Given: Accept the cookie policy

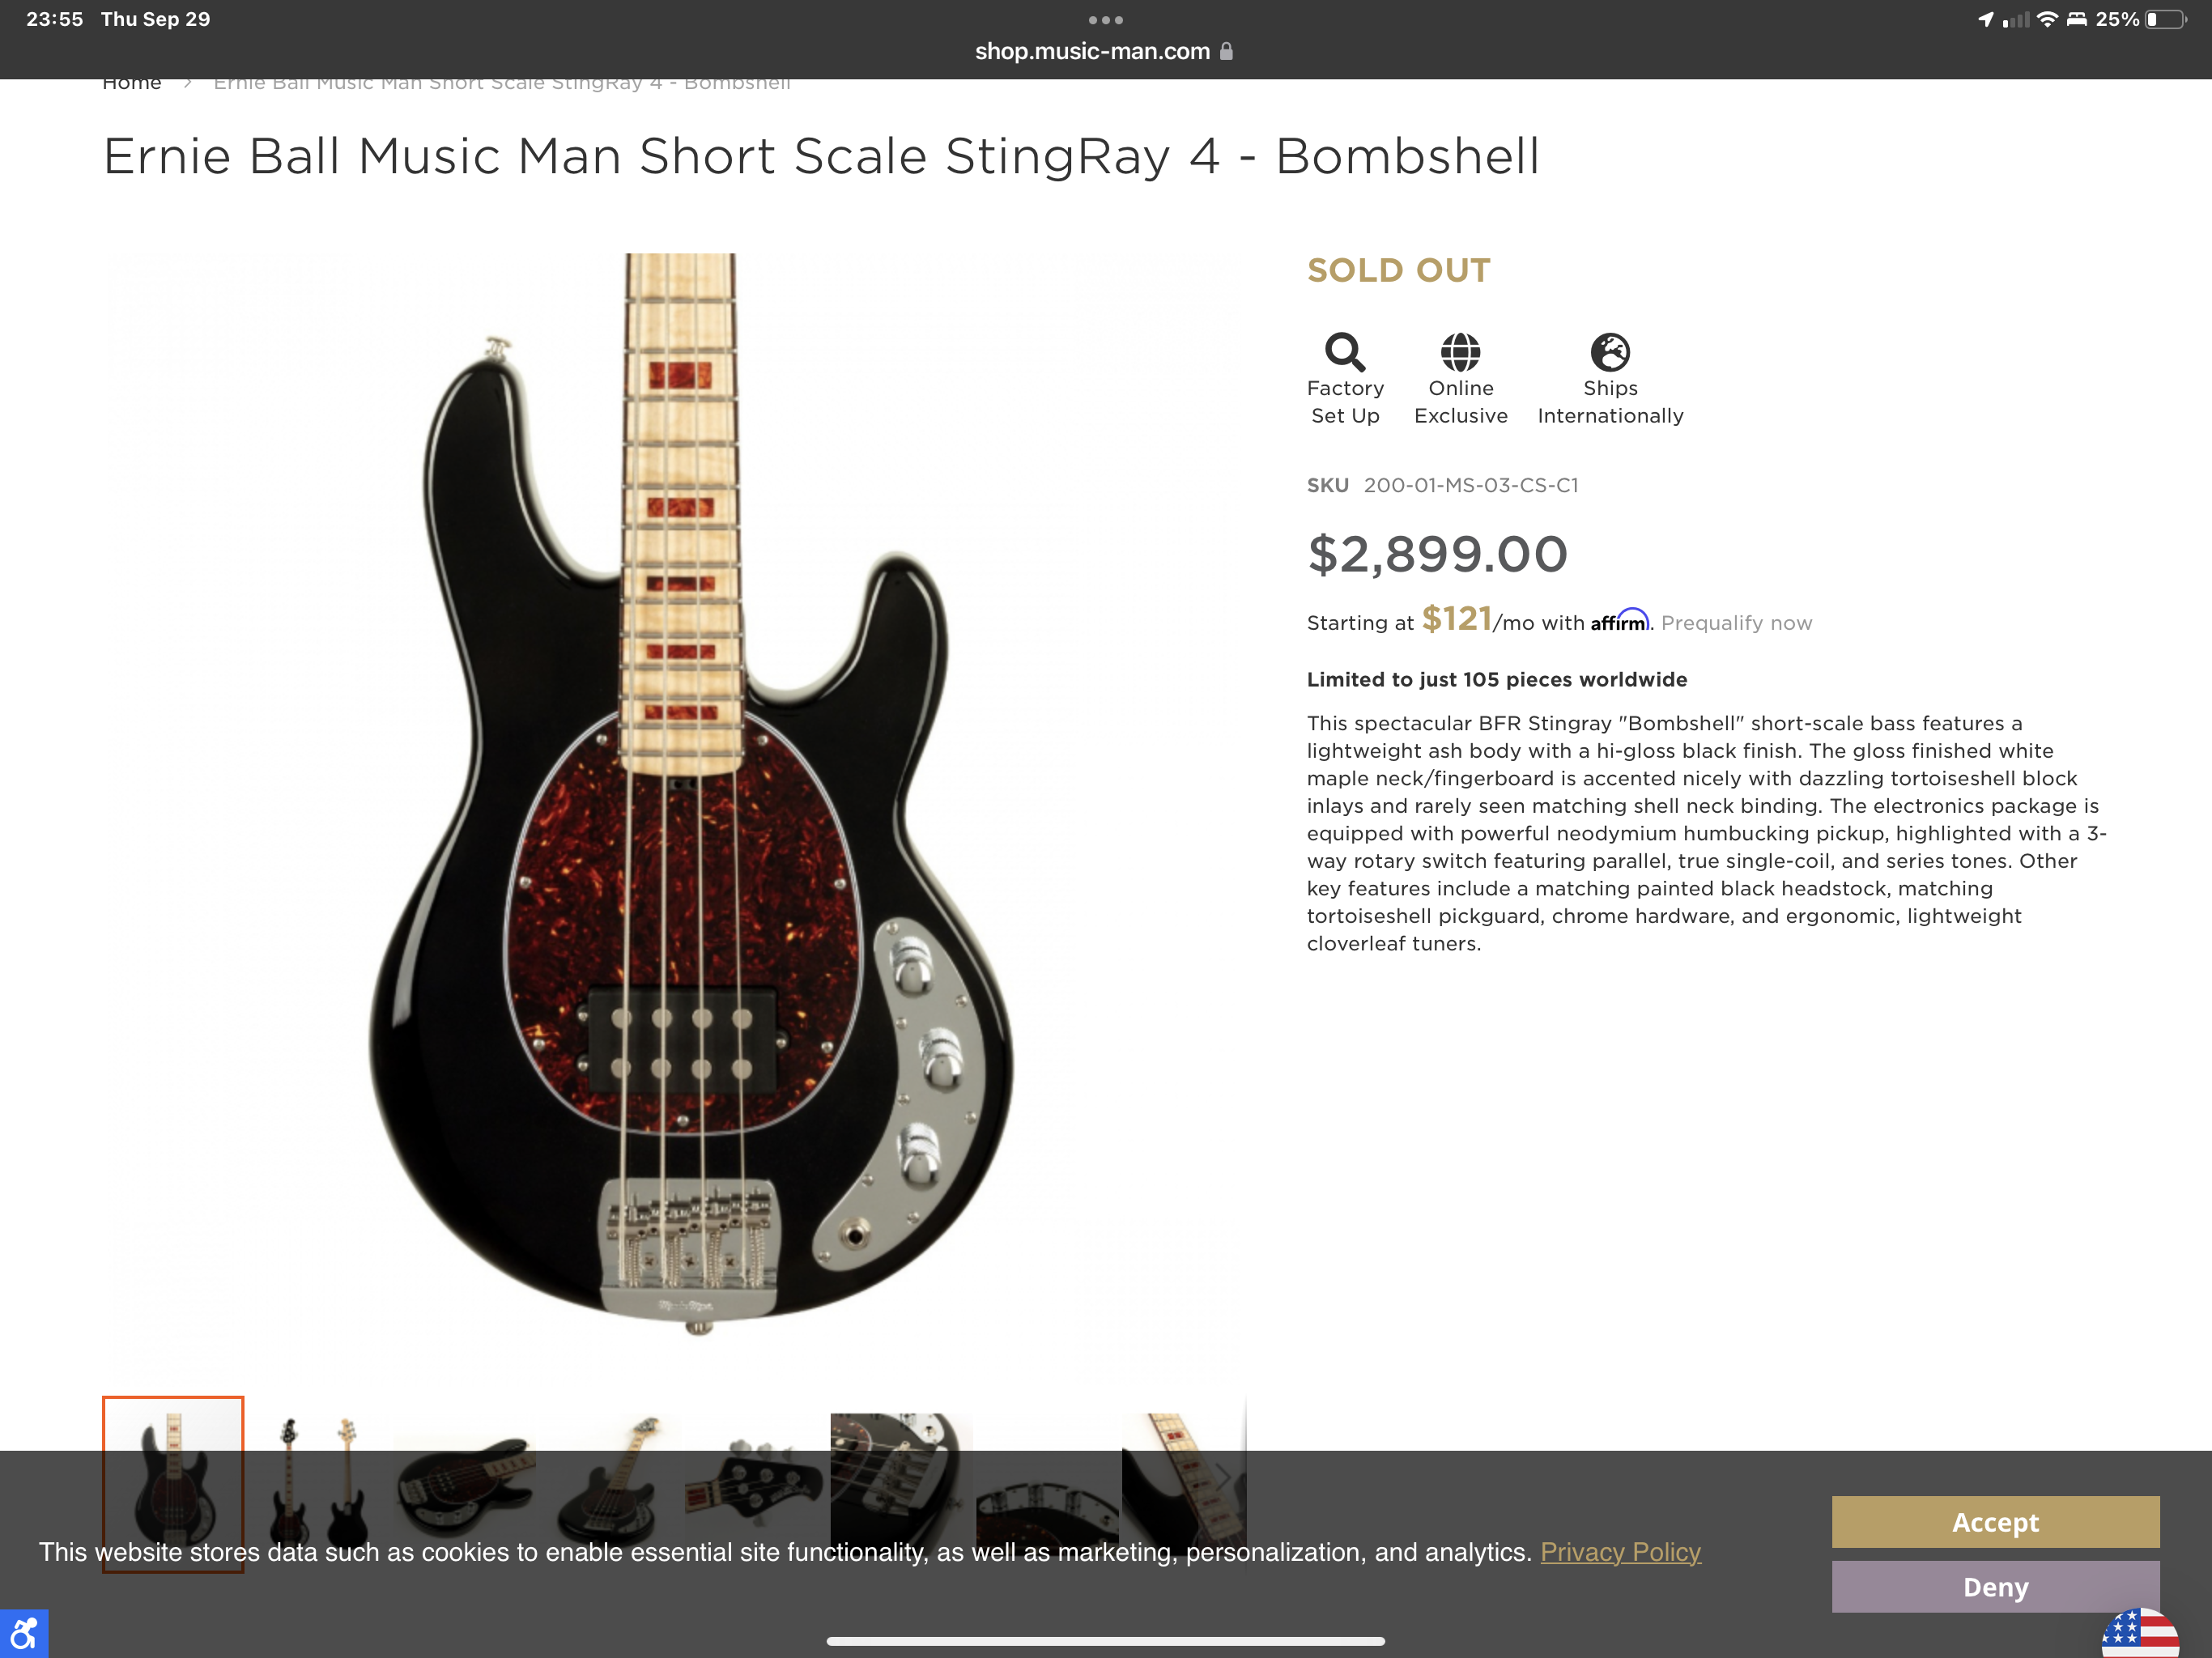Looking at the screenshot, I should click(x=1995, y=1522).
